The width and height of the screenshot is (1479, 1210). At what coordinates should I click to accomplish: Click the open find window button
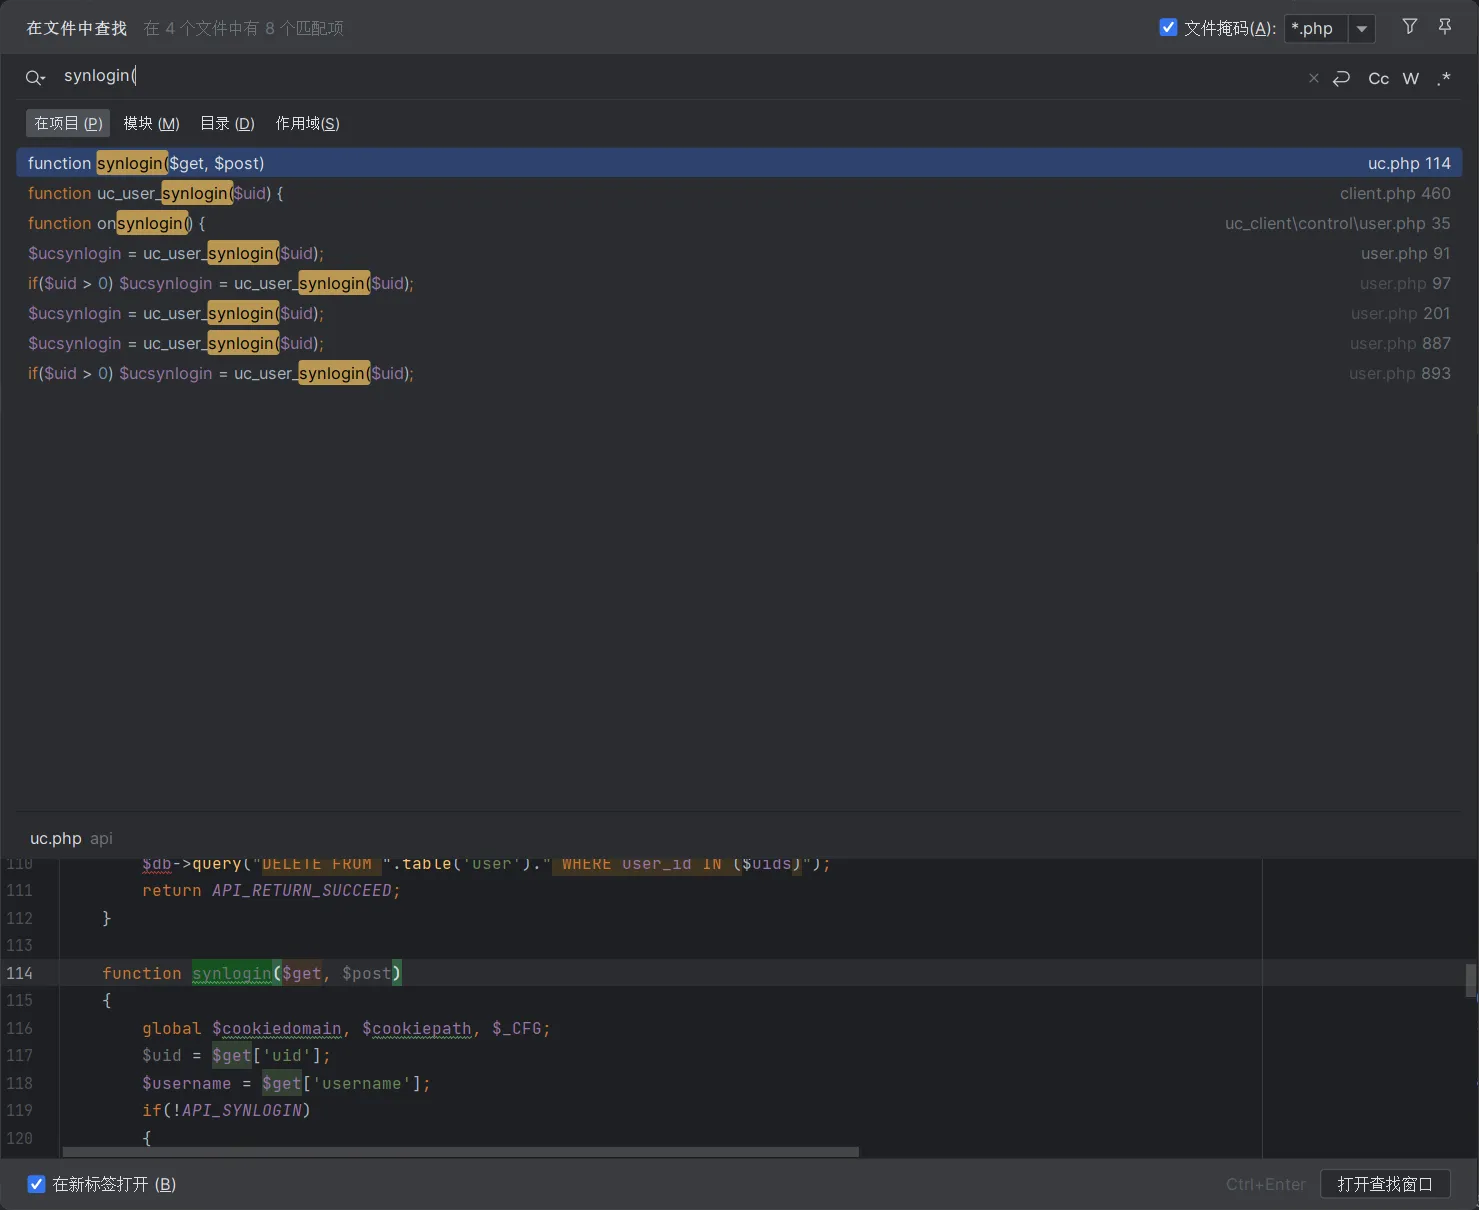pos(1385,1184)
